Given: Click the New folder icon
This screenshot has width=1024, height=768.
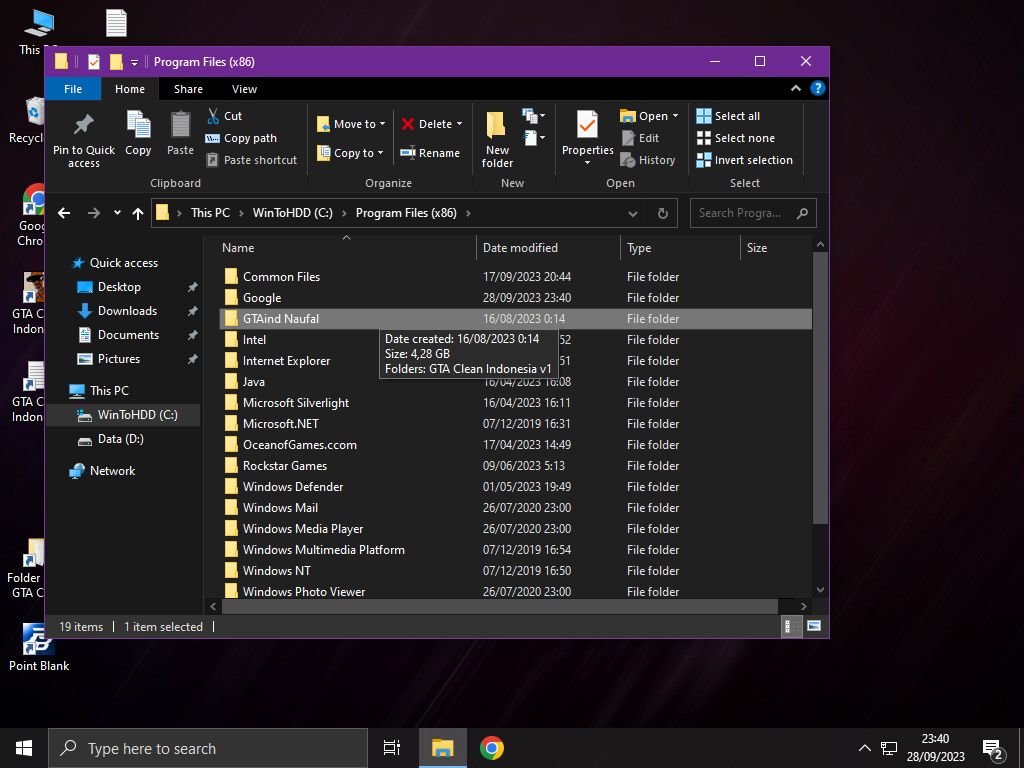Looking at the screenshot, I should pos(496,125).
